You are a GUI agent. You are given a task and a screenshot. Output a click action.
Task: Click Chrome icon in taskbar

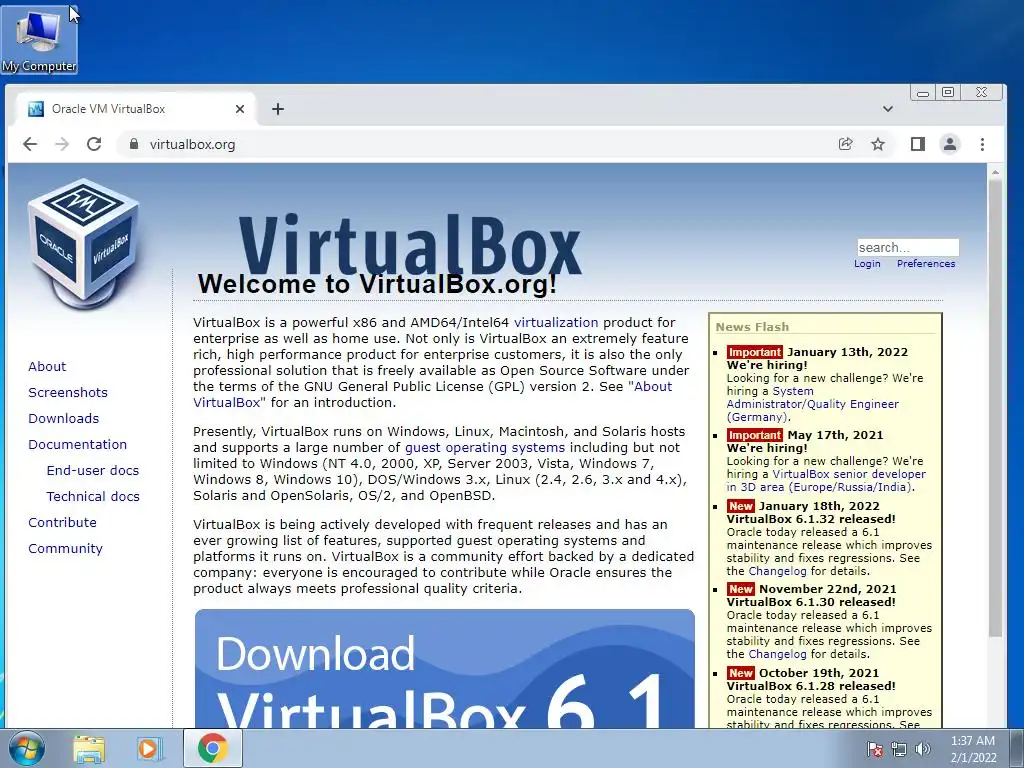[213, 748]
